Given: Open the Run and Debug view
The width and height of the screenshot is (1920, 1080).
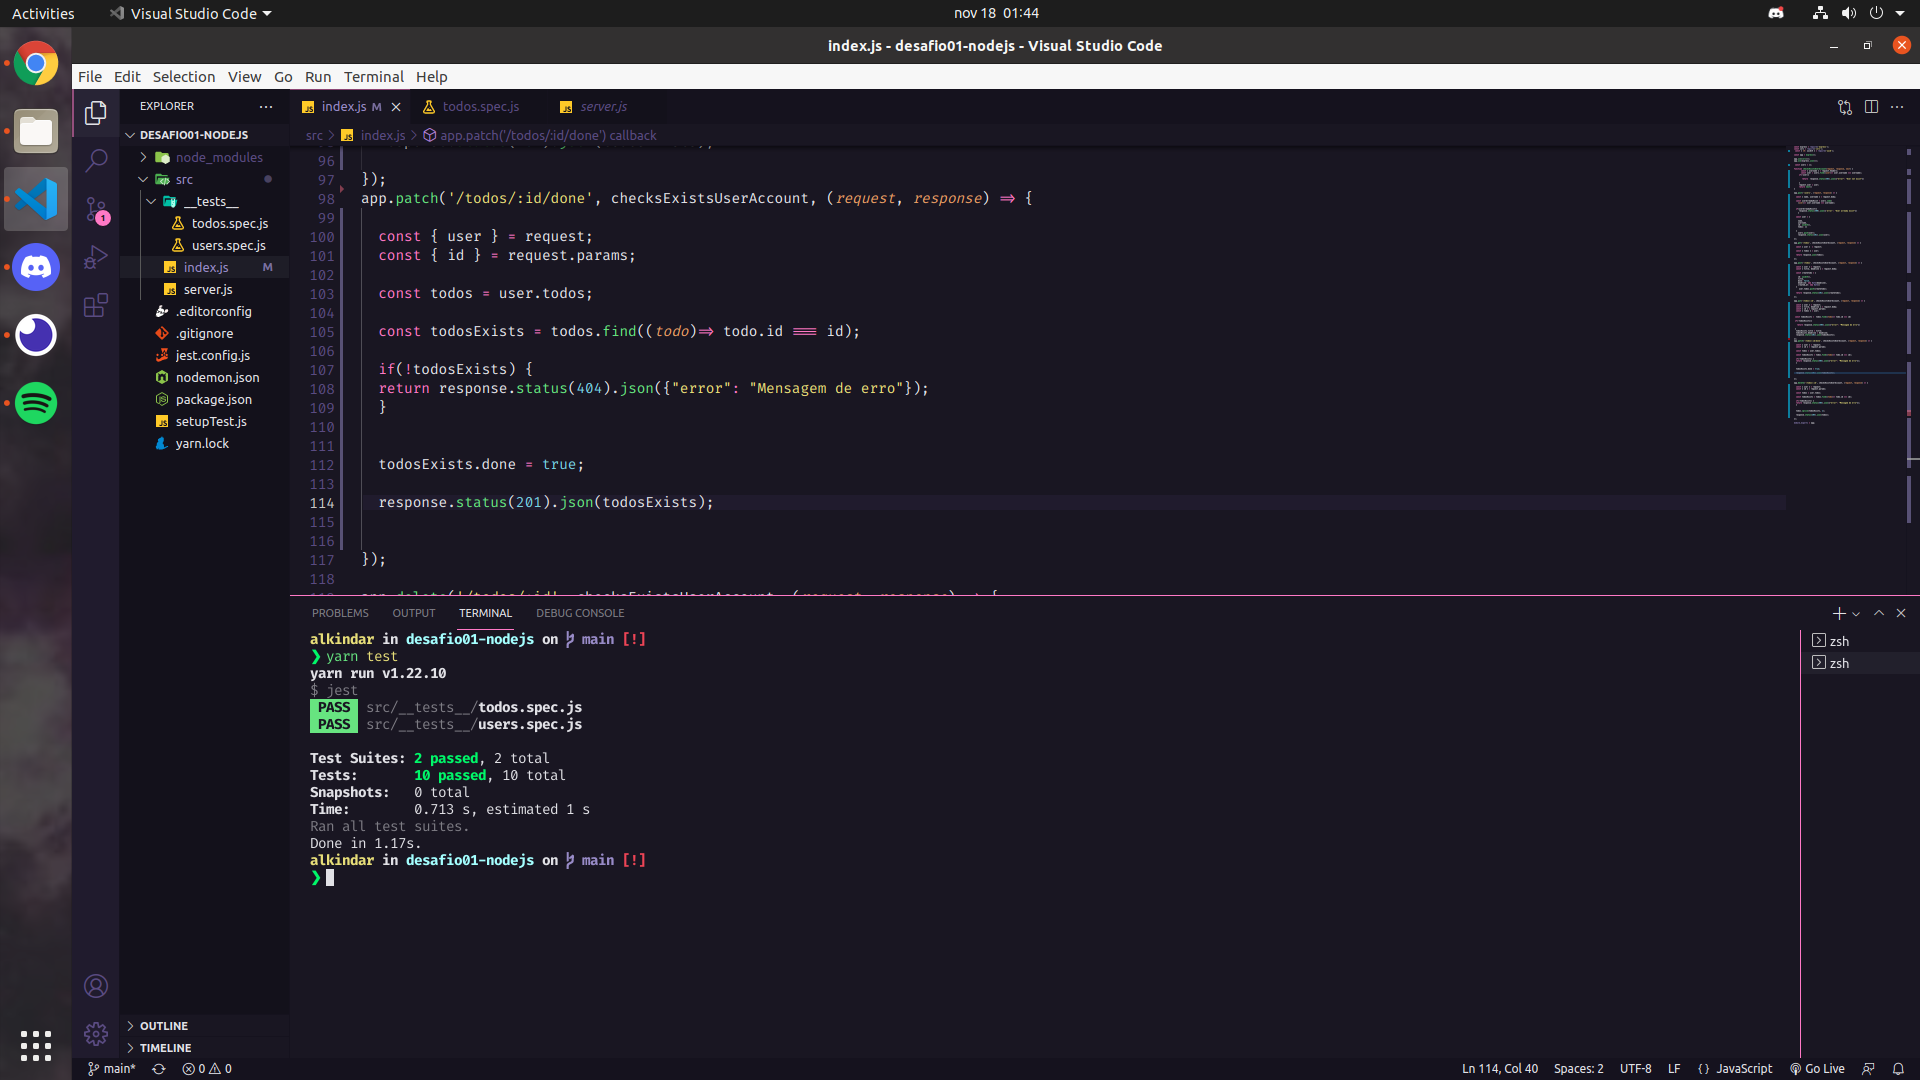Looking at the screenshot, I should pyautogui.click(x=95, y=257).
